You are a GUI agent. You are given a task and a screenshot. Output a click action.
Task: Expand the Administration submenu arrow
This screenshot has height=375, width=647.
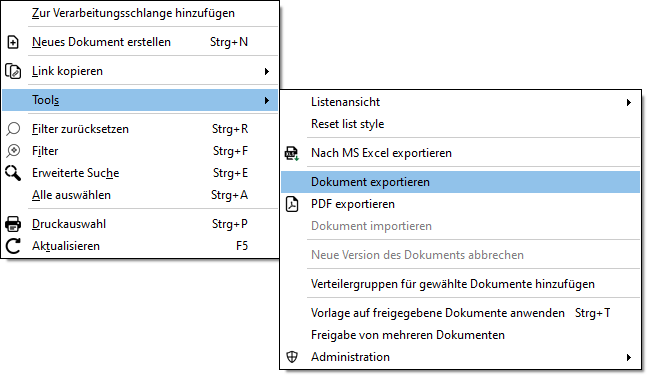(629, 357)
